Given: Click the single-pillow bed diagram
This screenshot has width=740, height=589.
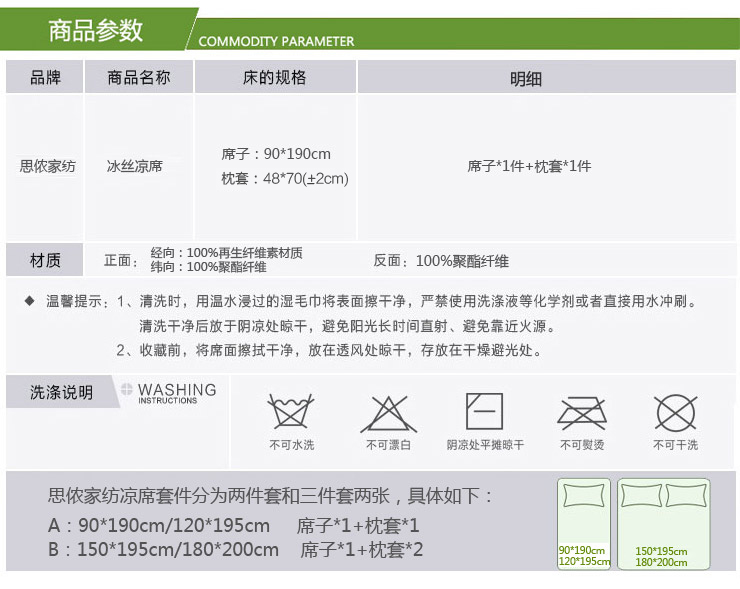Looking at the screenshot, I should point(584,524).
